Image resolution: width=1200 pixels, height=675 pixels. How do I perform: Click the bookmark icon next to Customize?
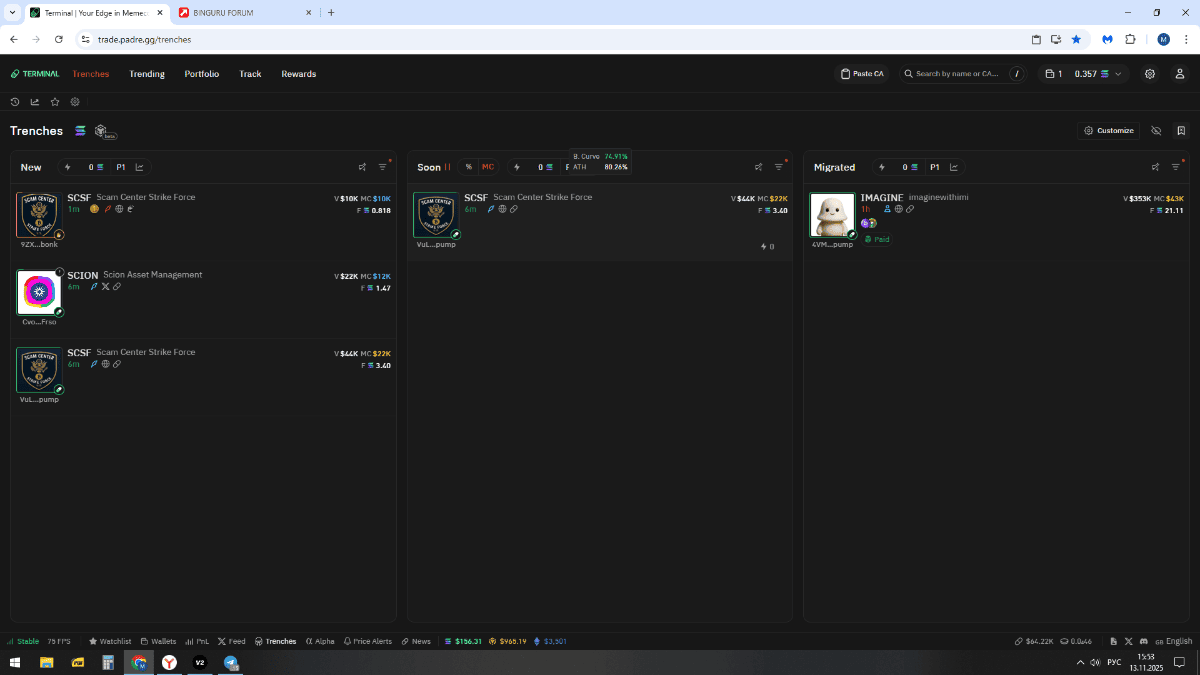(x=1181, y=131)
